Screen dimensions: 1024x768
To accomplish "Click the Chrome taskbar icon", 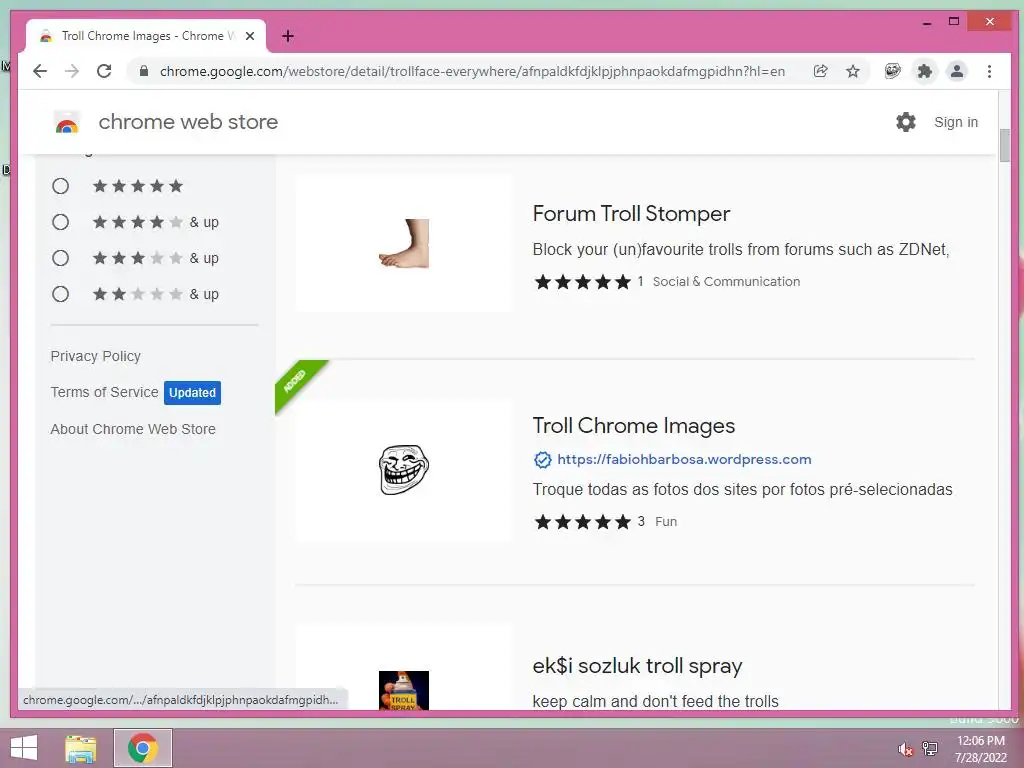I will [142, 748].
